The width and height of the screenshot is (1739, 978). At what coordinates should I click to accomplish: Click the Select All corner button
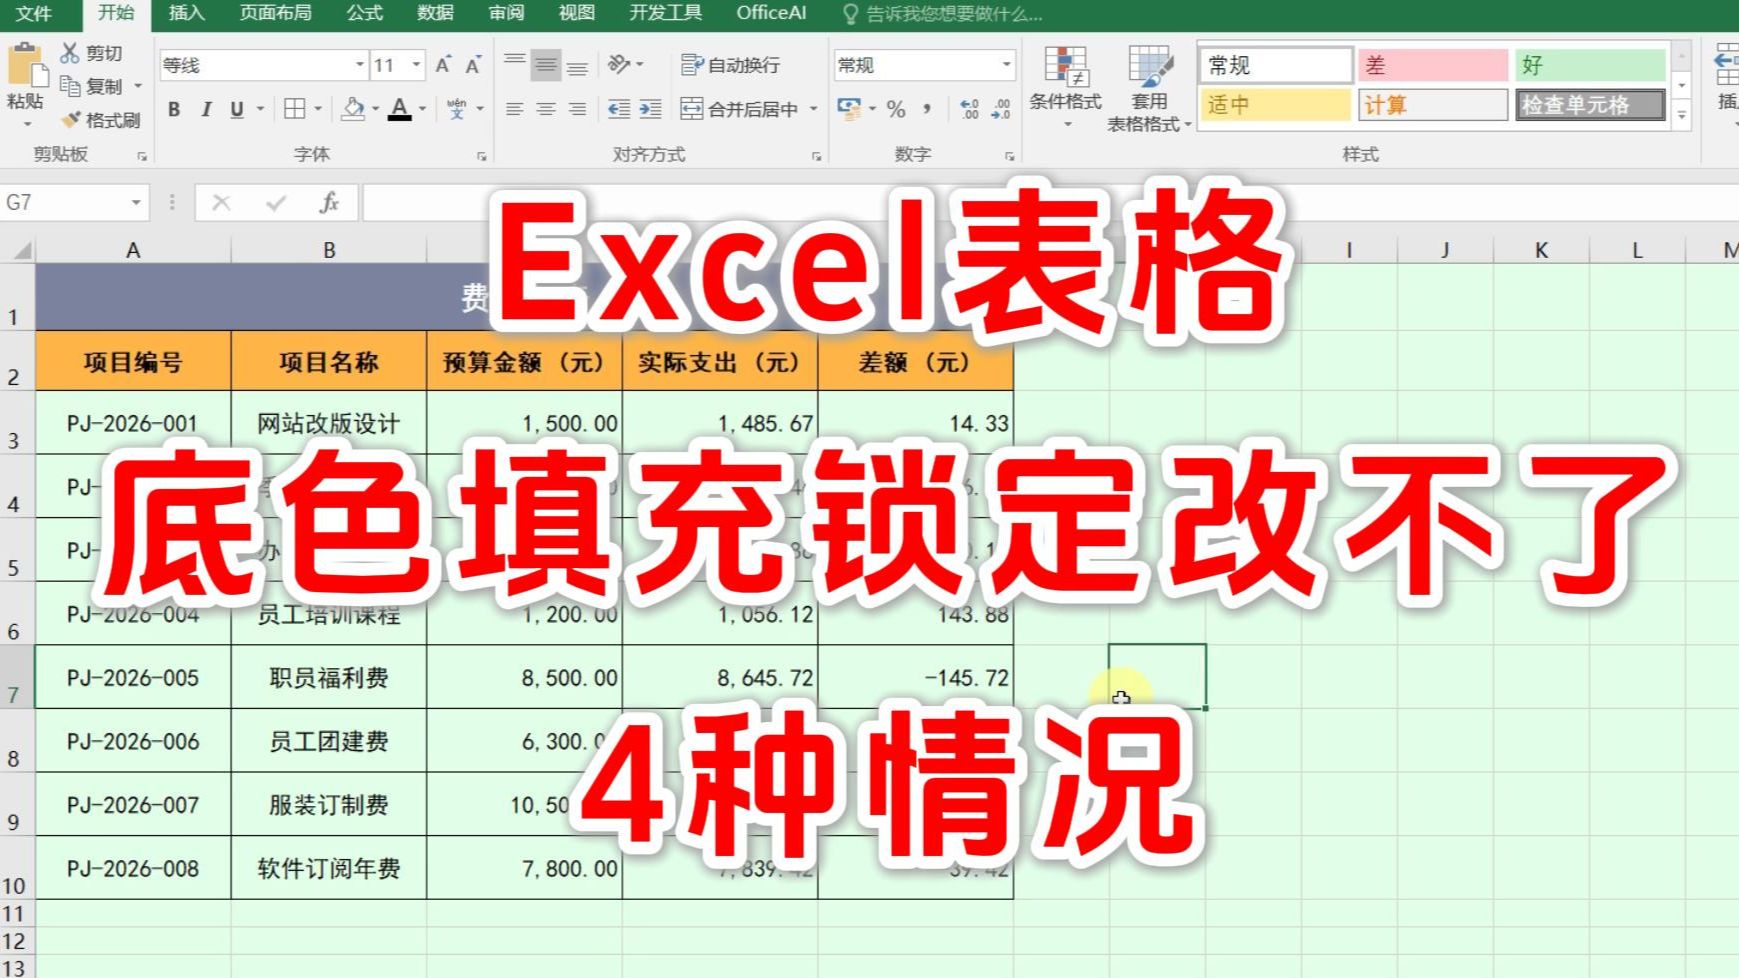pyautogui.click(x=18, y=249)
